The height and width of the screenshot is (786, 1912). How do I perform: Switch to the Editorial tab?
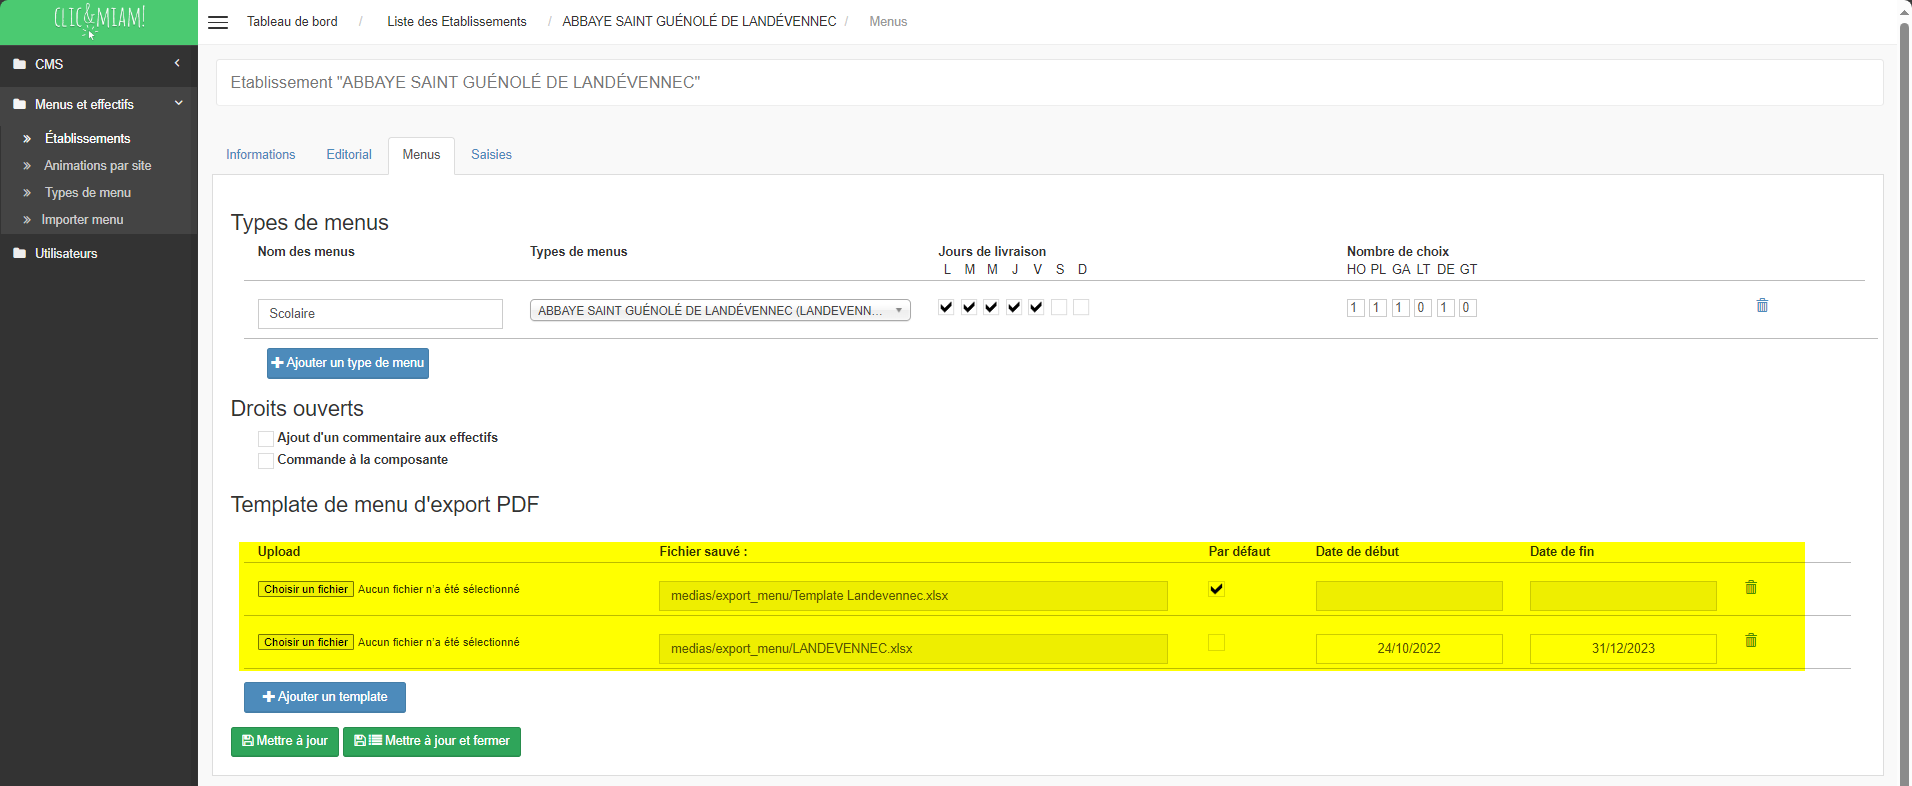349,155
